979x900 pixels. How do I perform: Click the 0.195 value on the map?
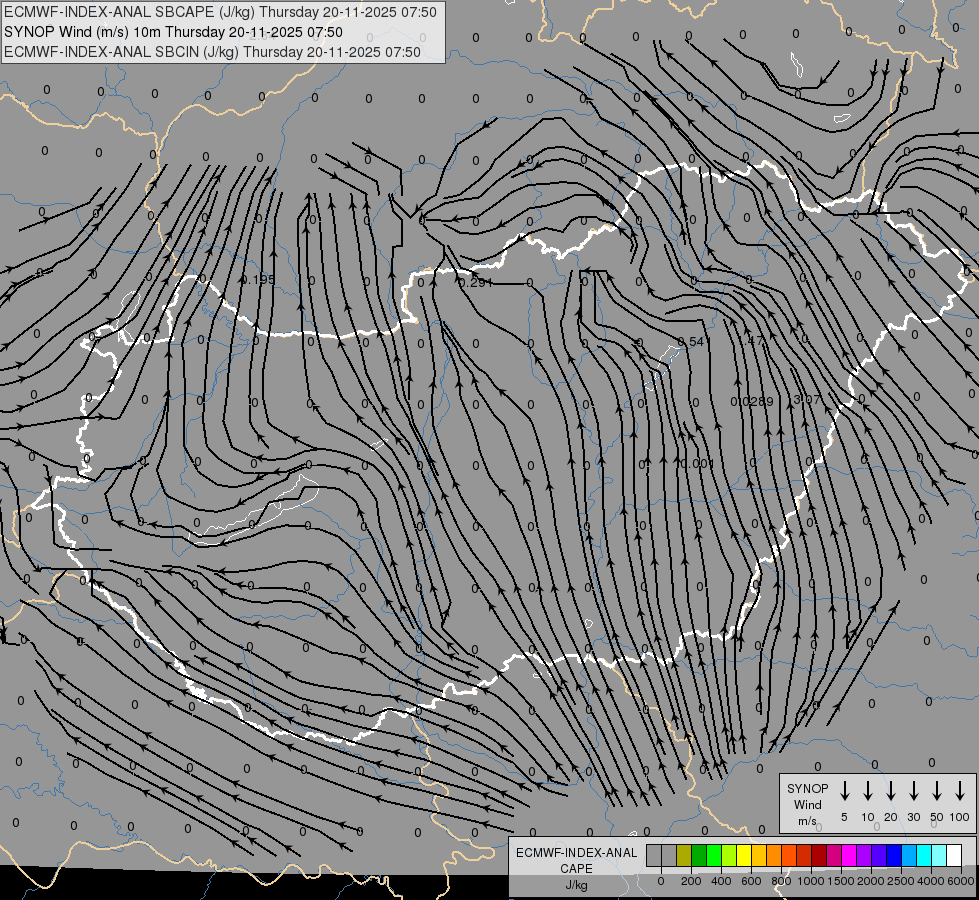(x=258, y=279)
